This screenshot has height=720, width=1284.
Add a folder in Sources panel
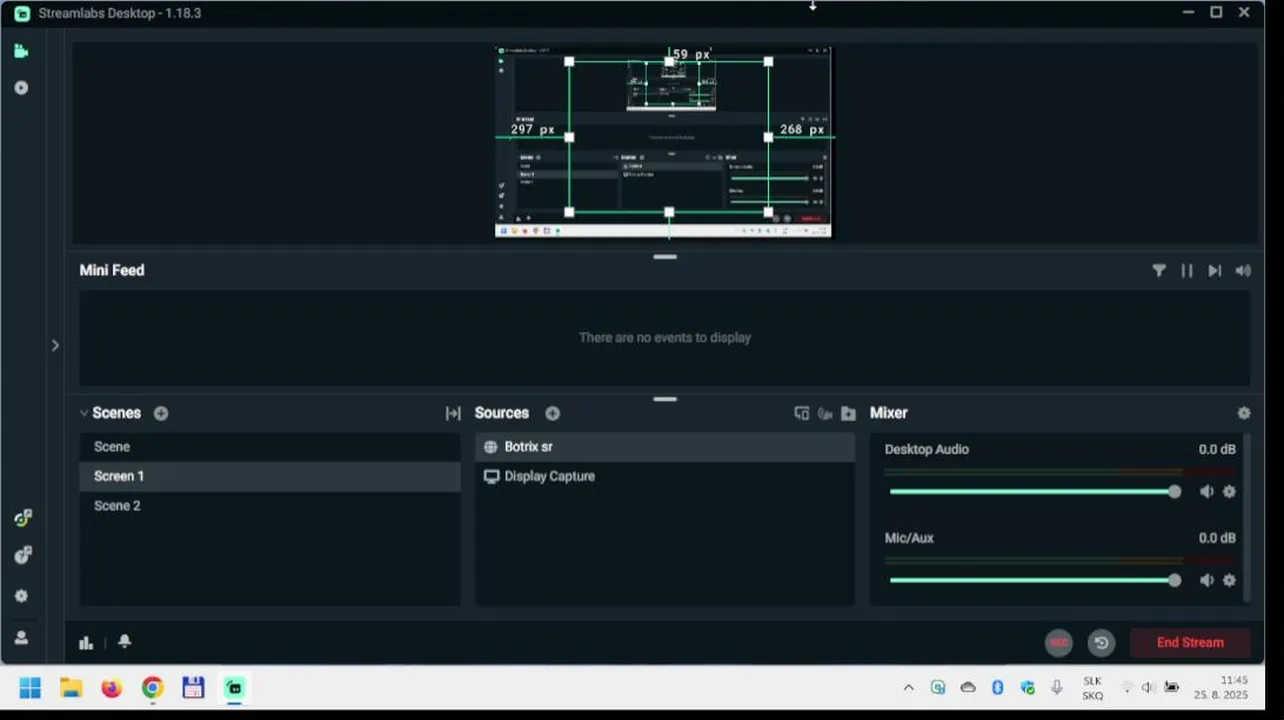pyautogui.click(x=848, y=413)
